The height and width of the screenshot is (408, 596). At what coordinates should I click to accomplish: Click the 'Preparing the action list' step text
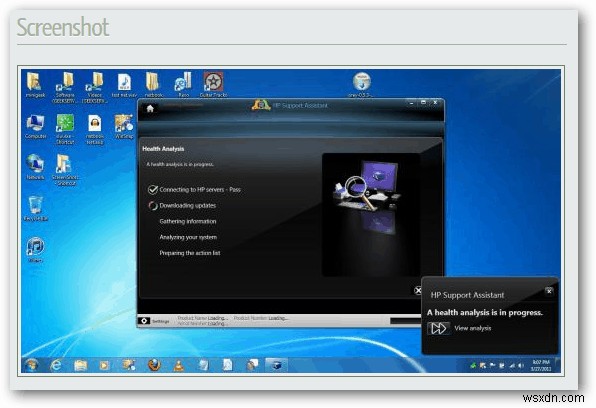[x=190, y=253]
